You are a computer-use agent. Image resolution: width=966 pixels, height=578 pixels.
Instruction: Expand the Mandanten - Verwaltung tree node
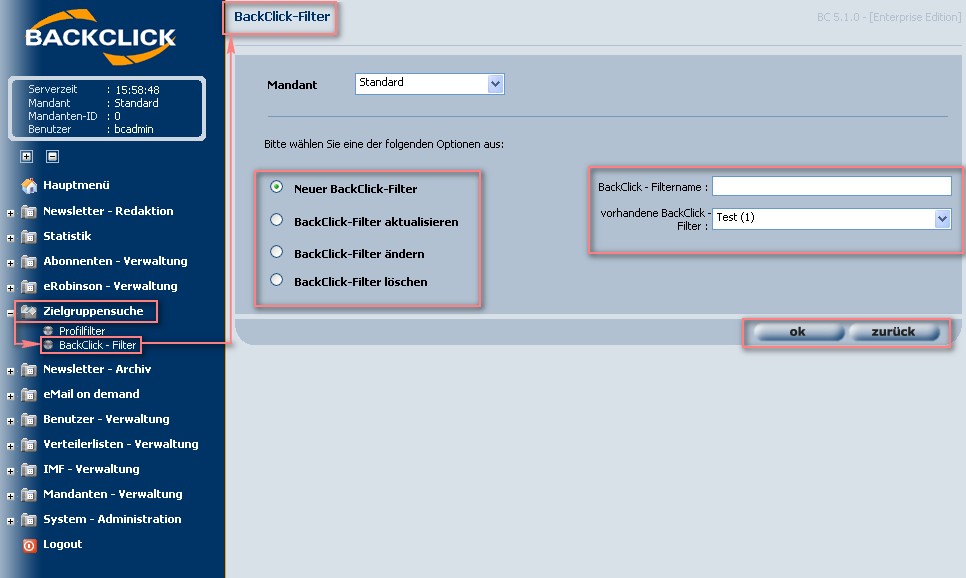click(x=10, y=496)
